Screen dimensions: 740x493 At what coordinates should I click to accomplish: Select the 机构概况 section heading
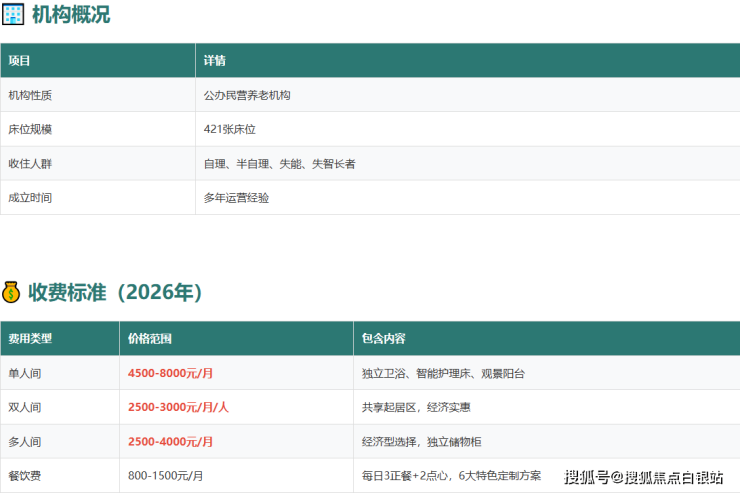pos(71,15)
